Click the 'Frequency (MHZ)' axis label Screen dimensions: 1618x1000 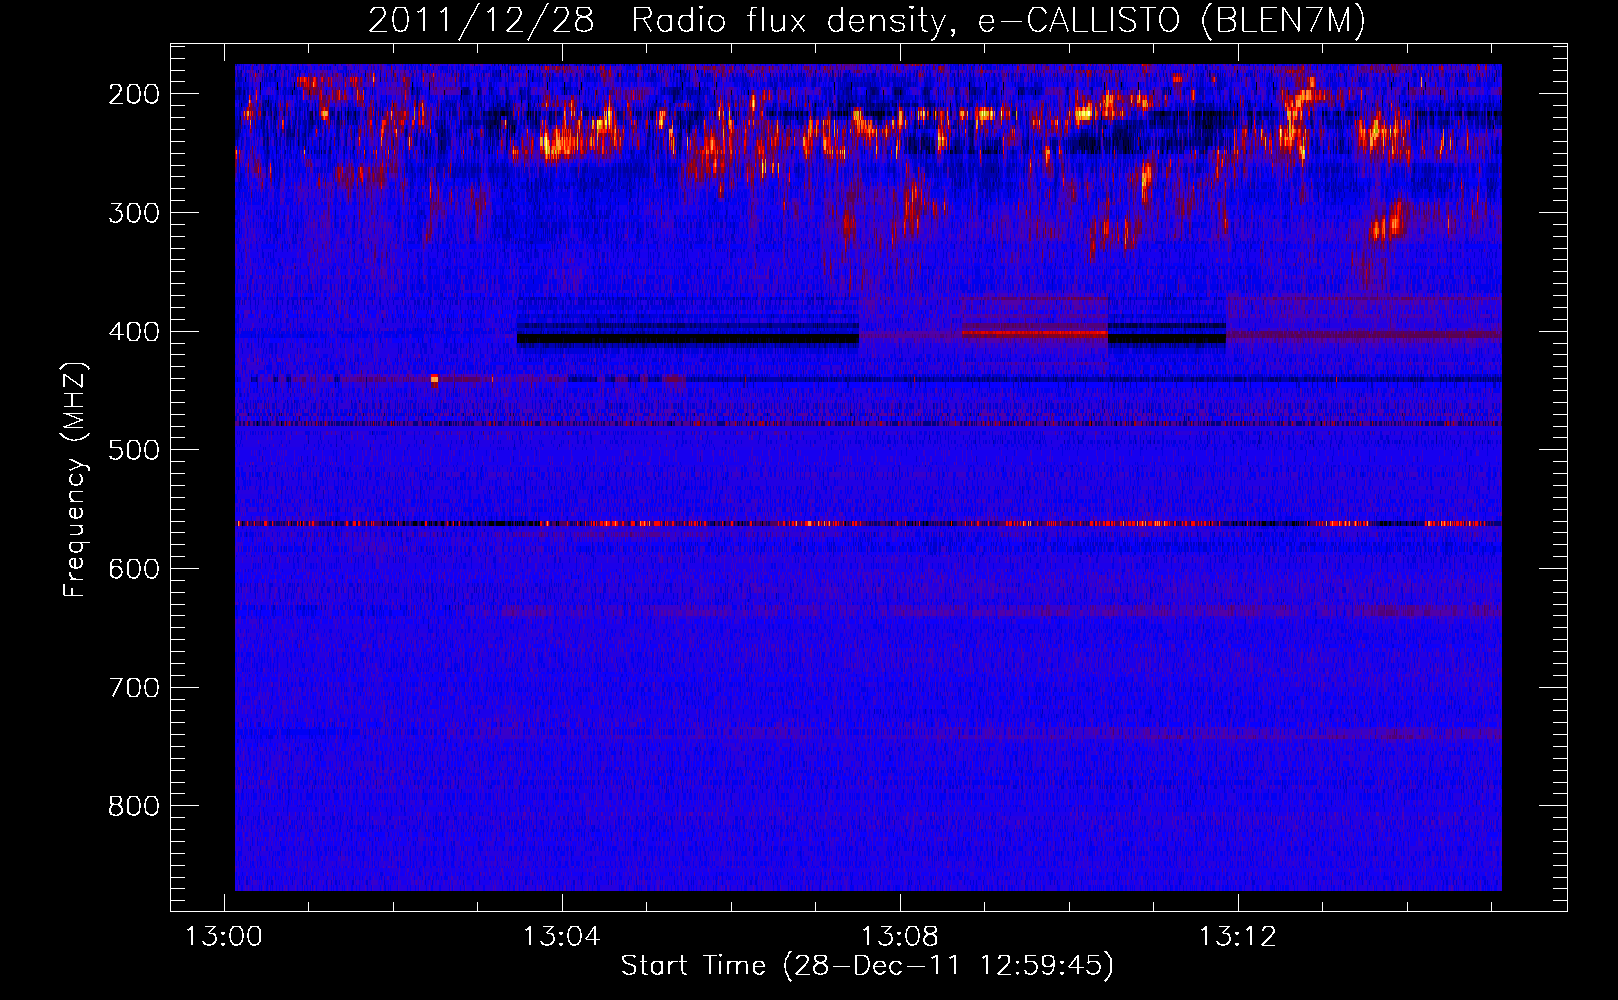click(75, 479)
